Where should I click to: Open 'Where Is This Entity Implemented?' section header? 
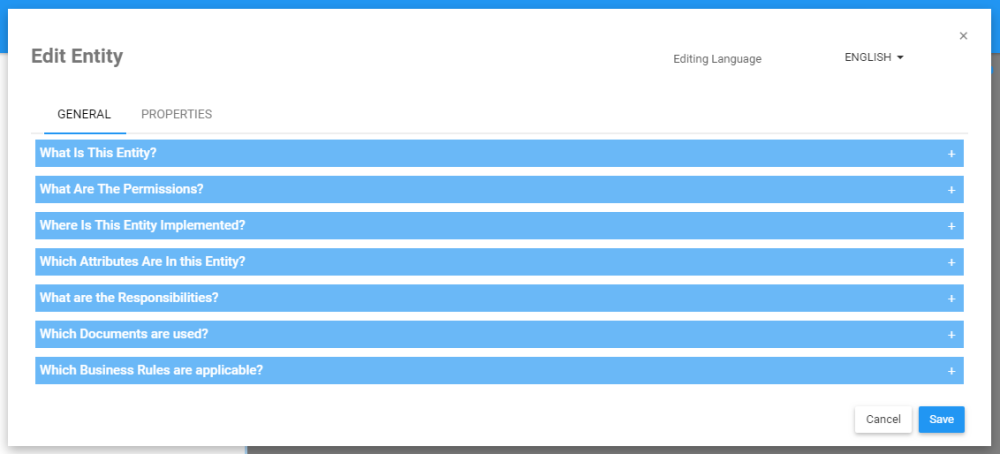point(142,225)
